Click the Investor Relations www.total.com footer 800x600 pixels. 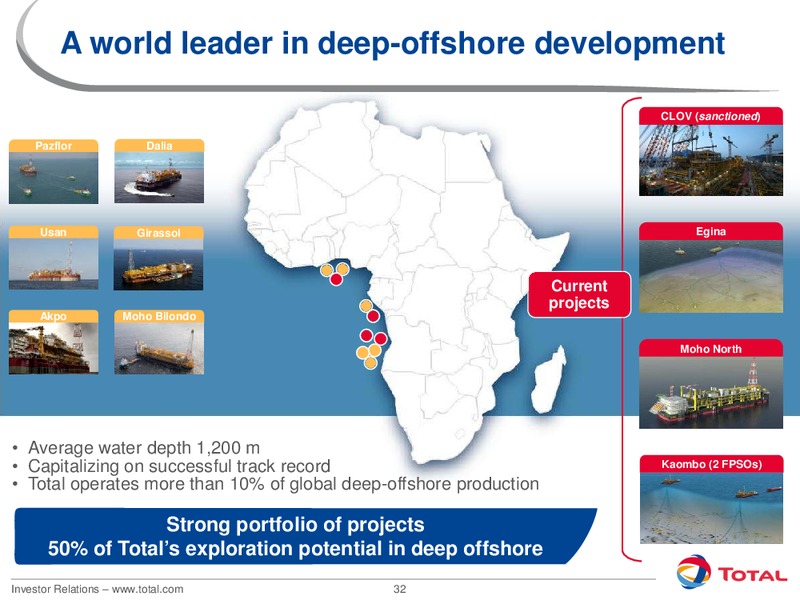(x=97, y=589)
